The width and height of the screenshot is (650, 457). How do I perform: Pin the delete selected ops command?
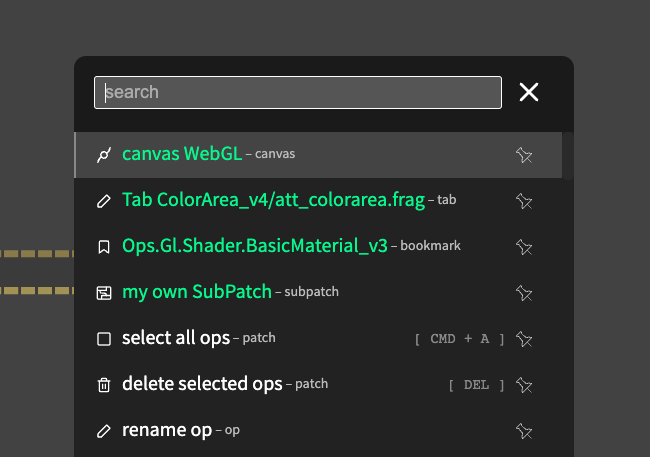[x=524, y=385]
